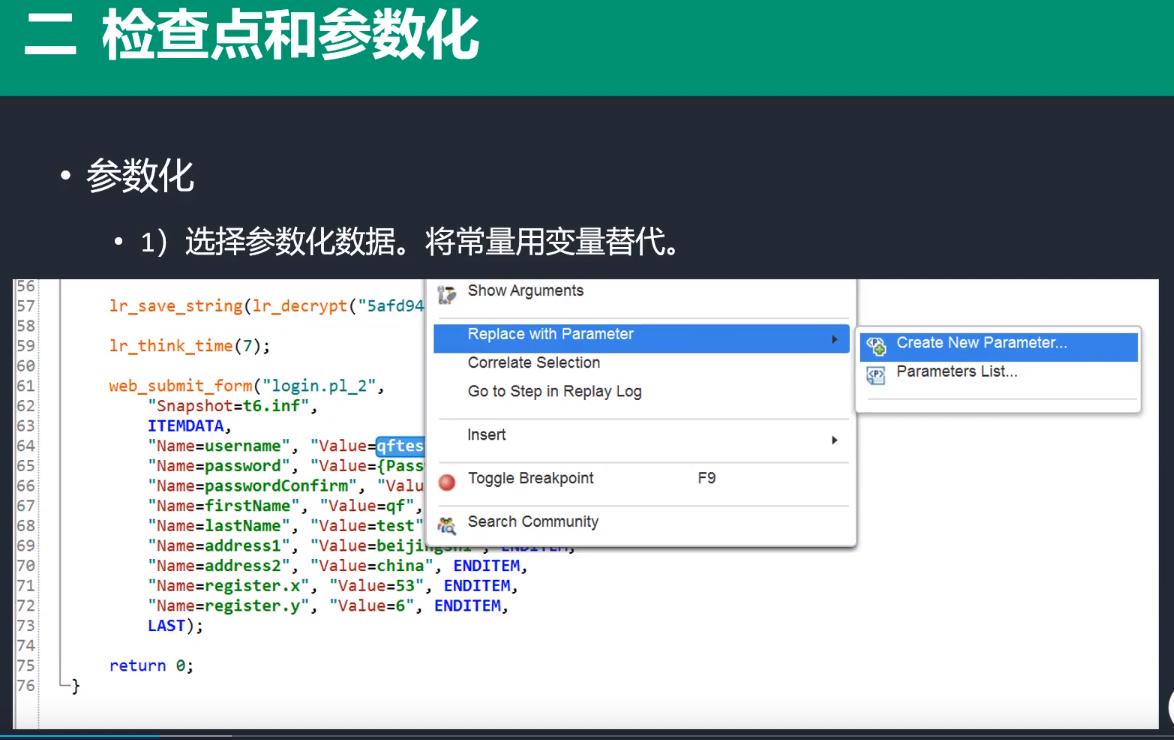
Task: Expand the Replace with Parameter submenu arrow
Action: pyautogui.click(x=834, y=339)
